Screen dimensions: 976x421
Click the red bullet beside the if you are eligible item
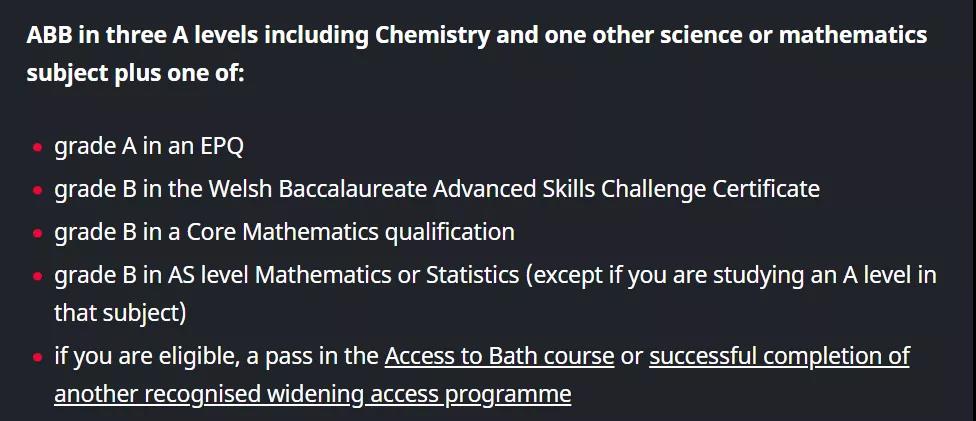39,358
